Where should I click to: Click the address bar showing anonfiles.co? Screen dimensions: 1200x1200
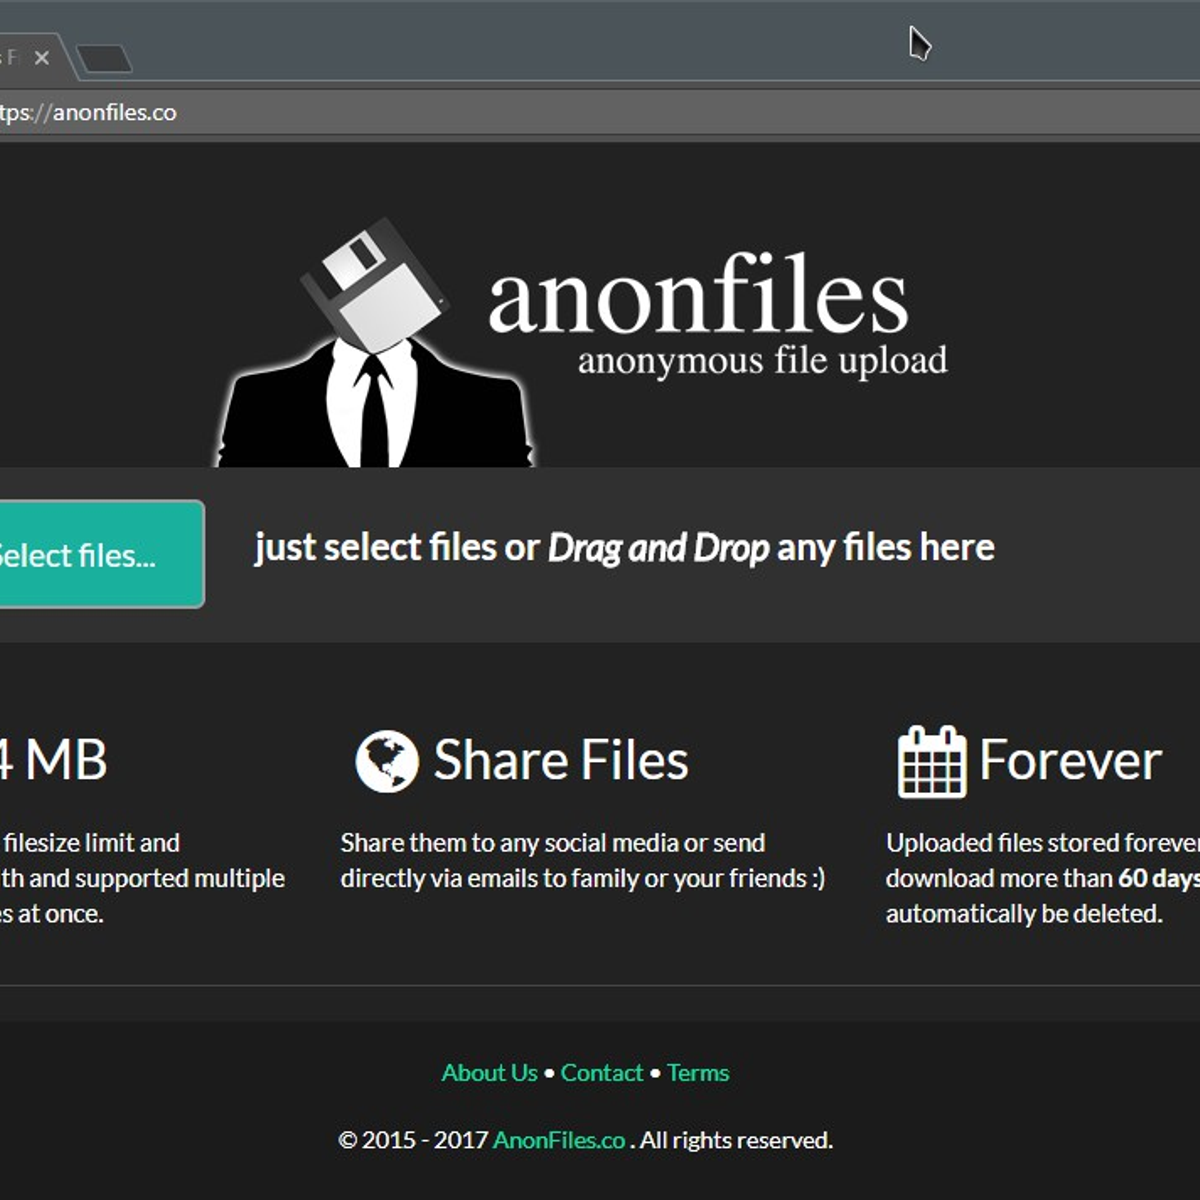(600, 113)
